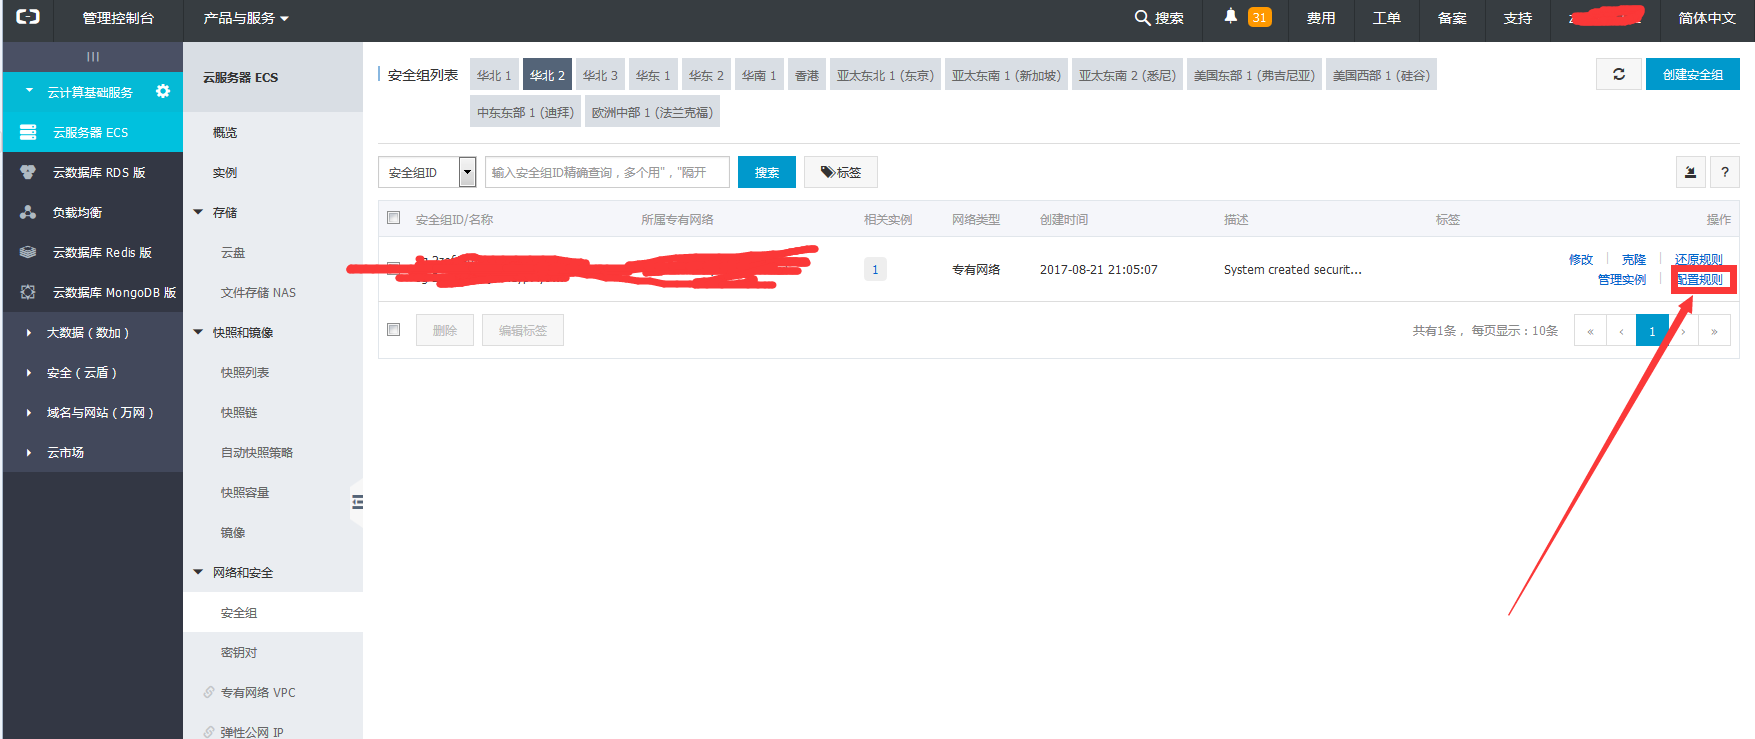Switch to region tab 亚太东南 1 (新加坡)
Image resolution: width=1755 pixels, height=739 pixels.
tap(1006, 75)
